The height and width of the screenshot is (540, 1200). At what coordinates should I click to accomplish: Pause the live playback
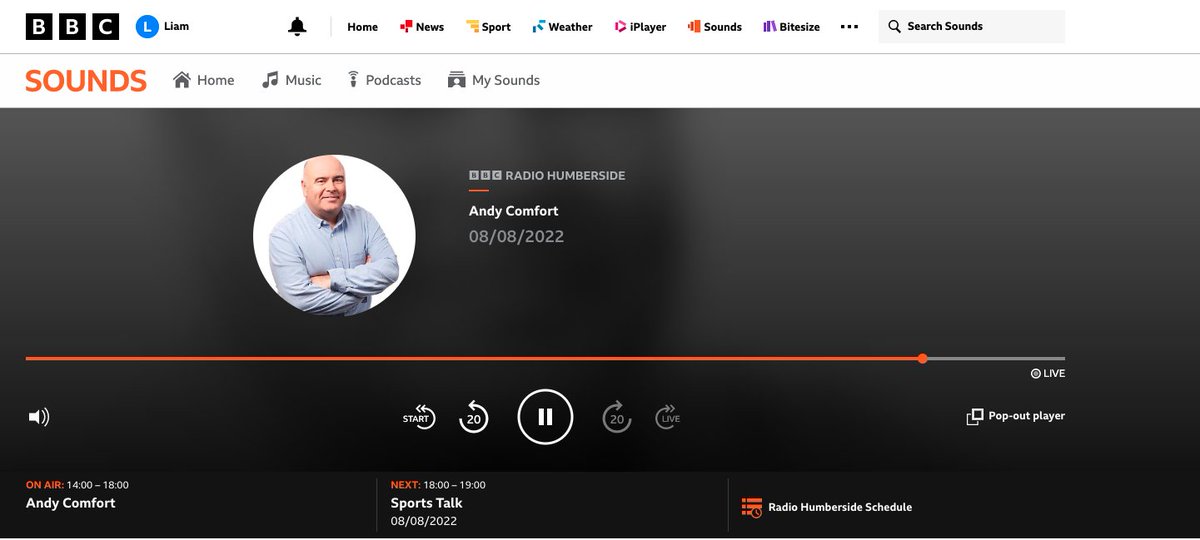point(545,417)
